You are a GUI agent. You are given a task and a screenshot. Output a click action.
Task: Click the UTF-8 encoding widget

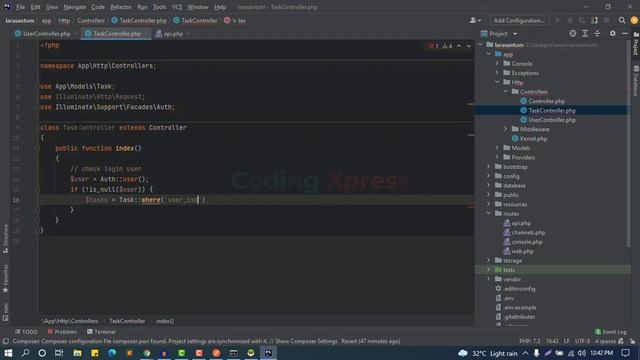click(582, 341)
